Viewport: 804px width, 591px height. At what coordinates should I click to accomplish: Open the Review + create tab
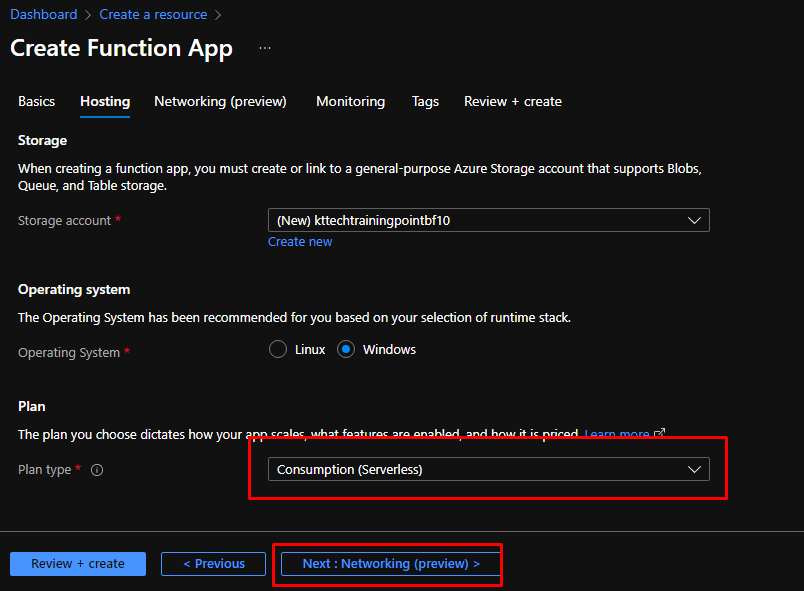(512, 102)
